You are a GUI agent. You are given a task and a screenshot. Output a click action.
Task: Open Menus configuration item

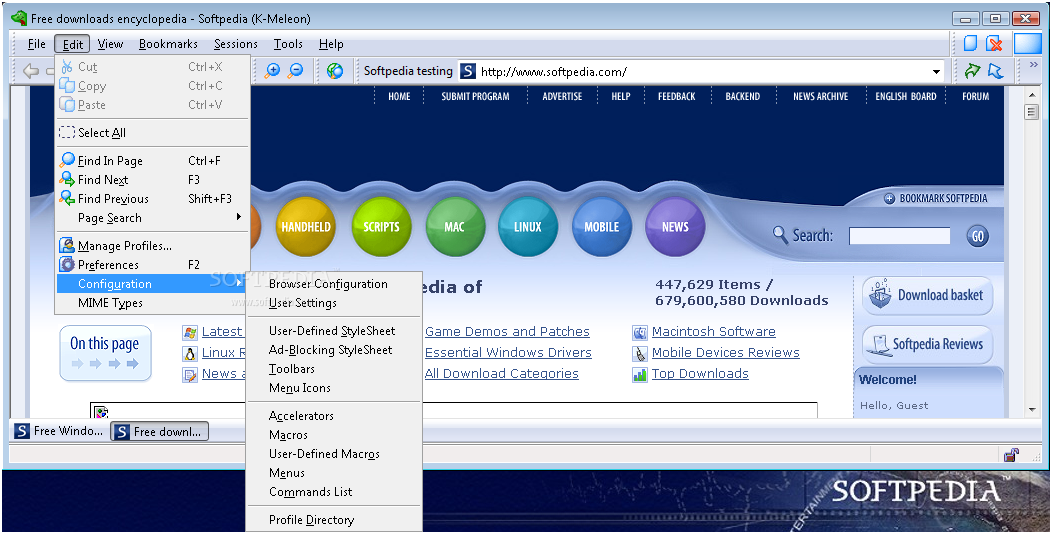coord(334,473)
